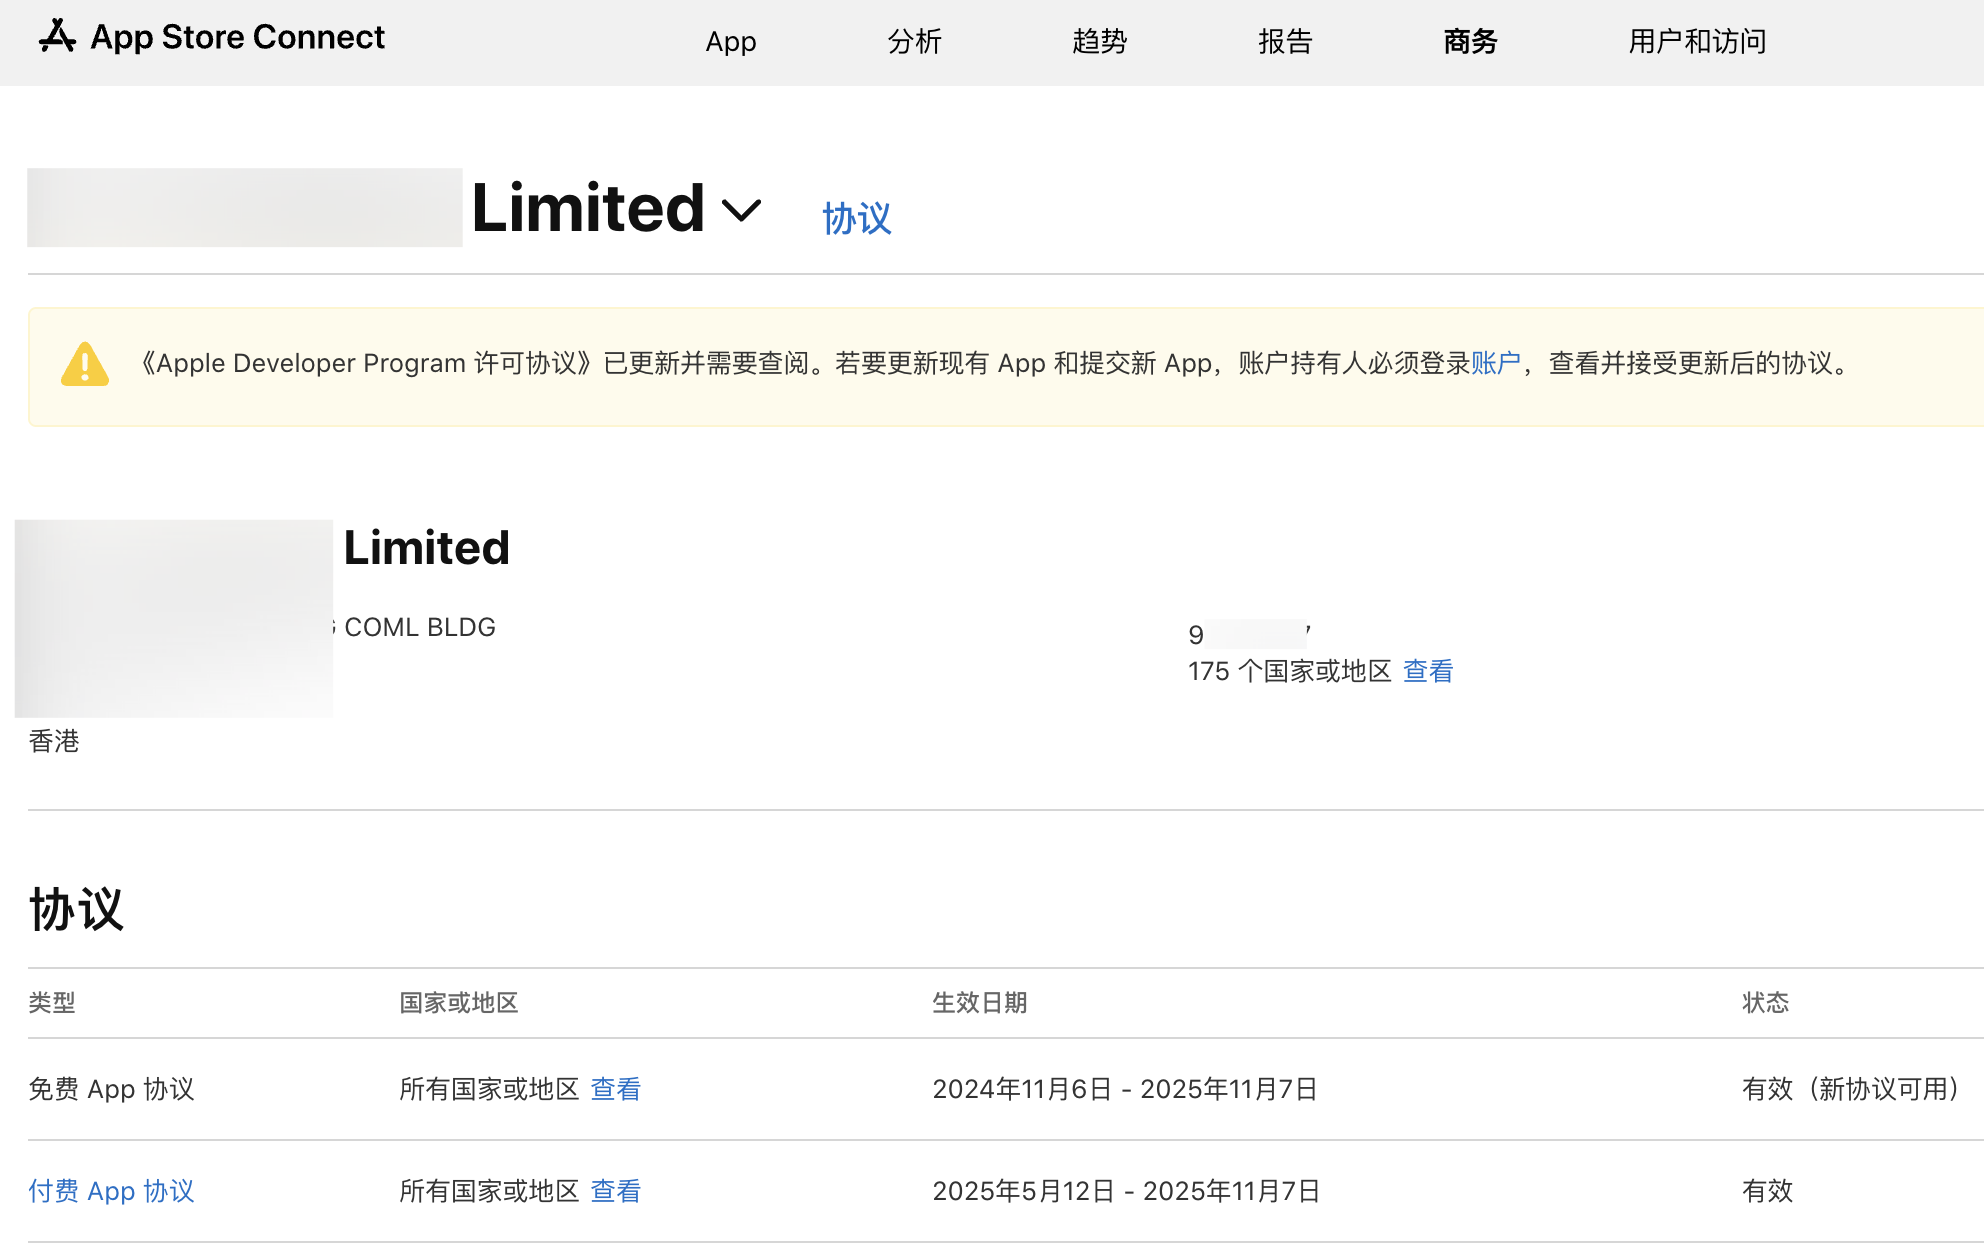This screenshot has width=1984, height=1258.
Task: Open 用户和访问 in top navigation
Action: tap(1697, 42)
